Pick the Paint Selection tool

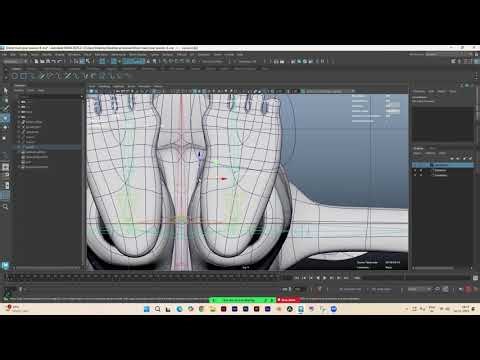pyautogui.click(x=5, y=109)
